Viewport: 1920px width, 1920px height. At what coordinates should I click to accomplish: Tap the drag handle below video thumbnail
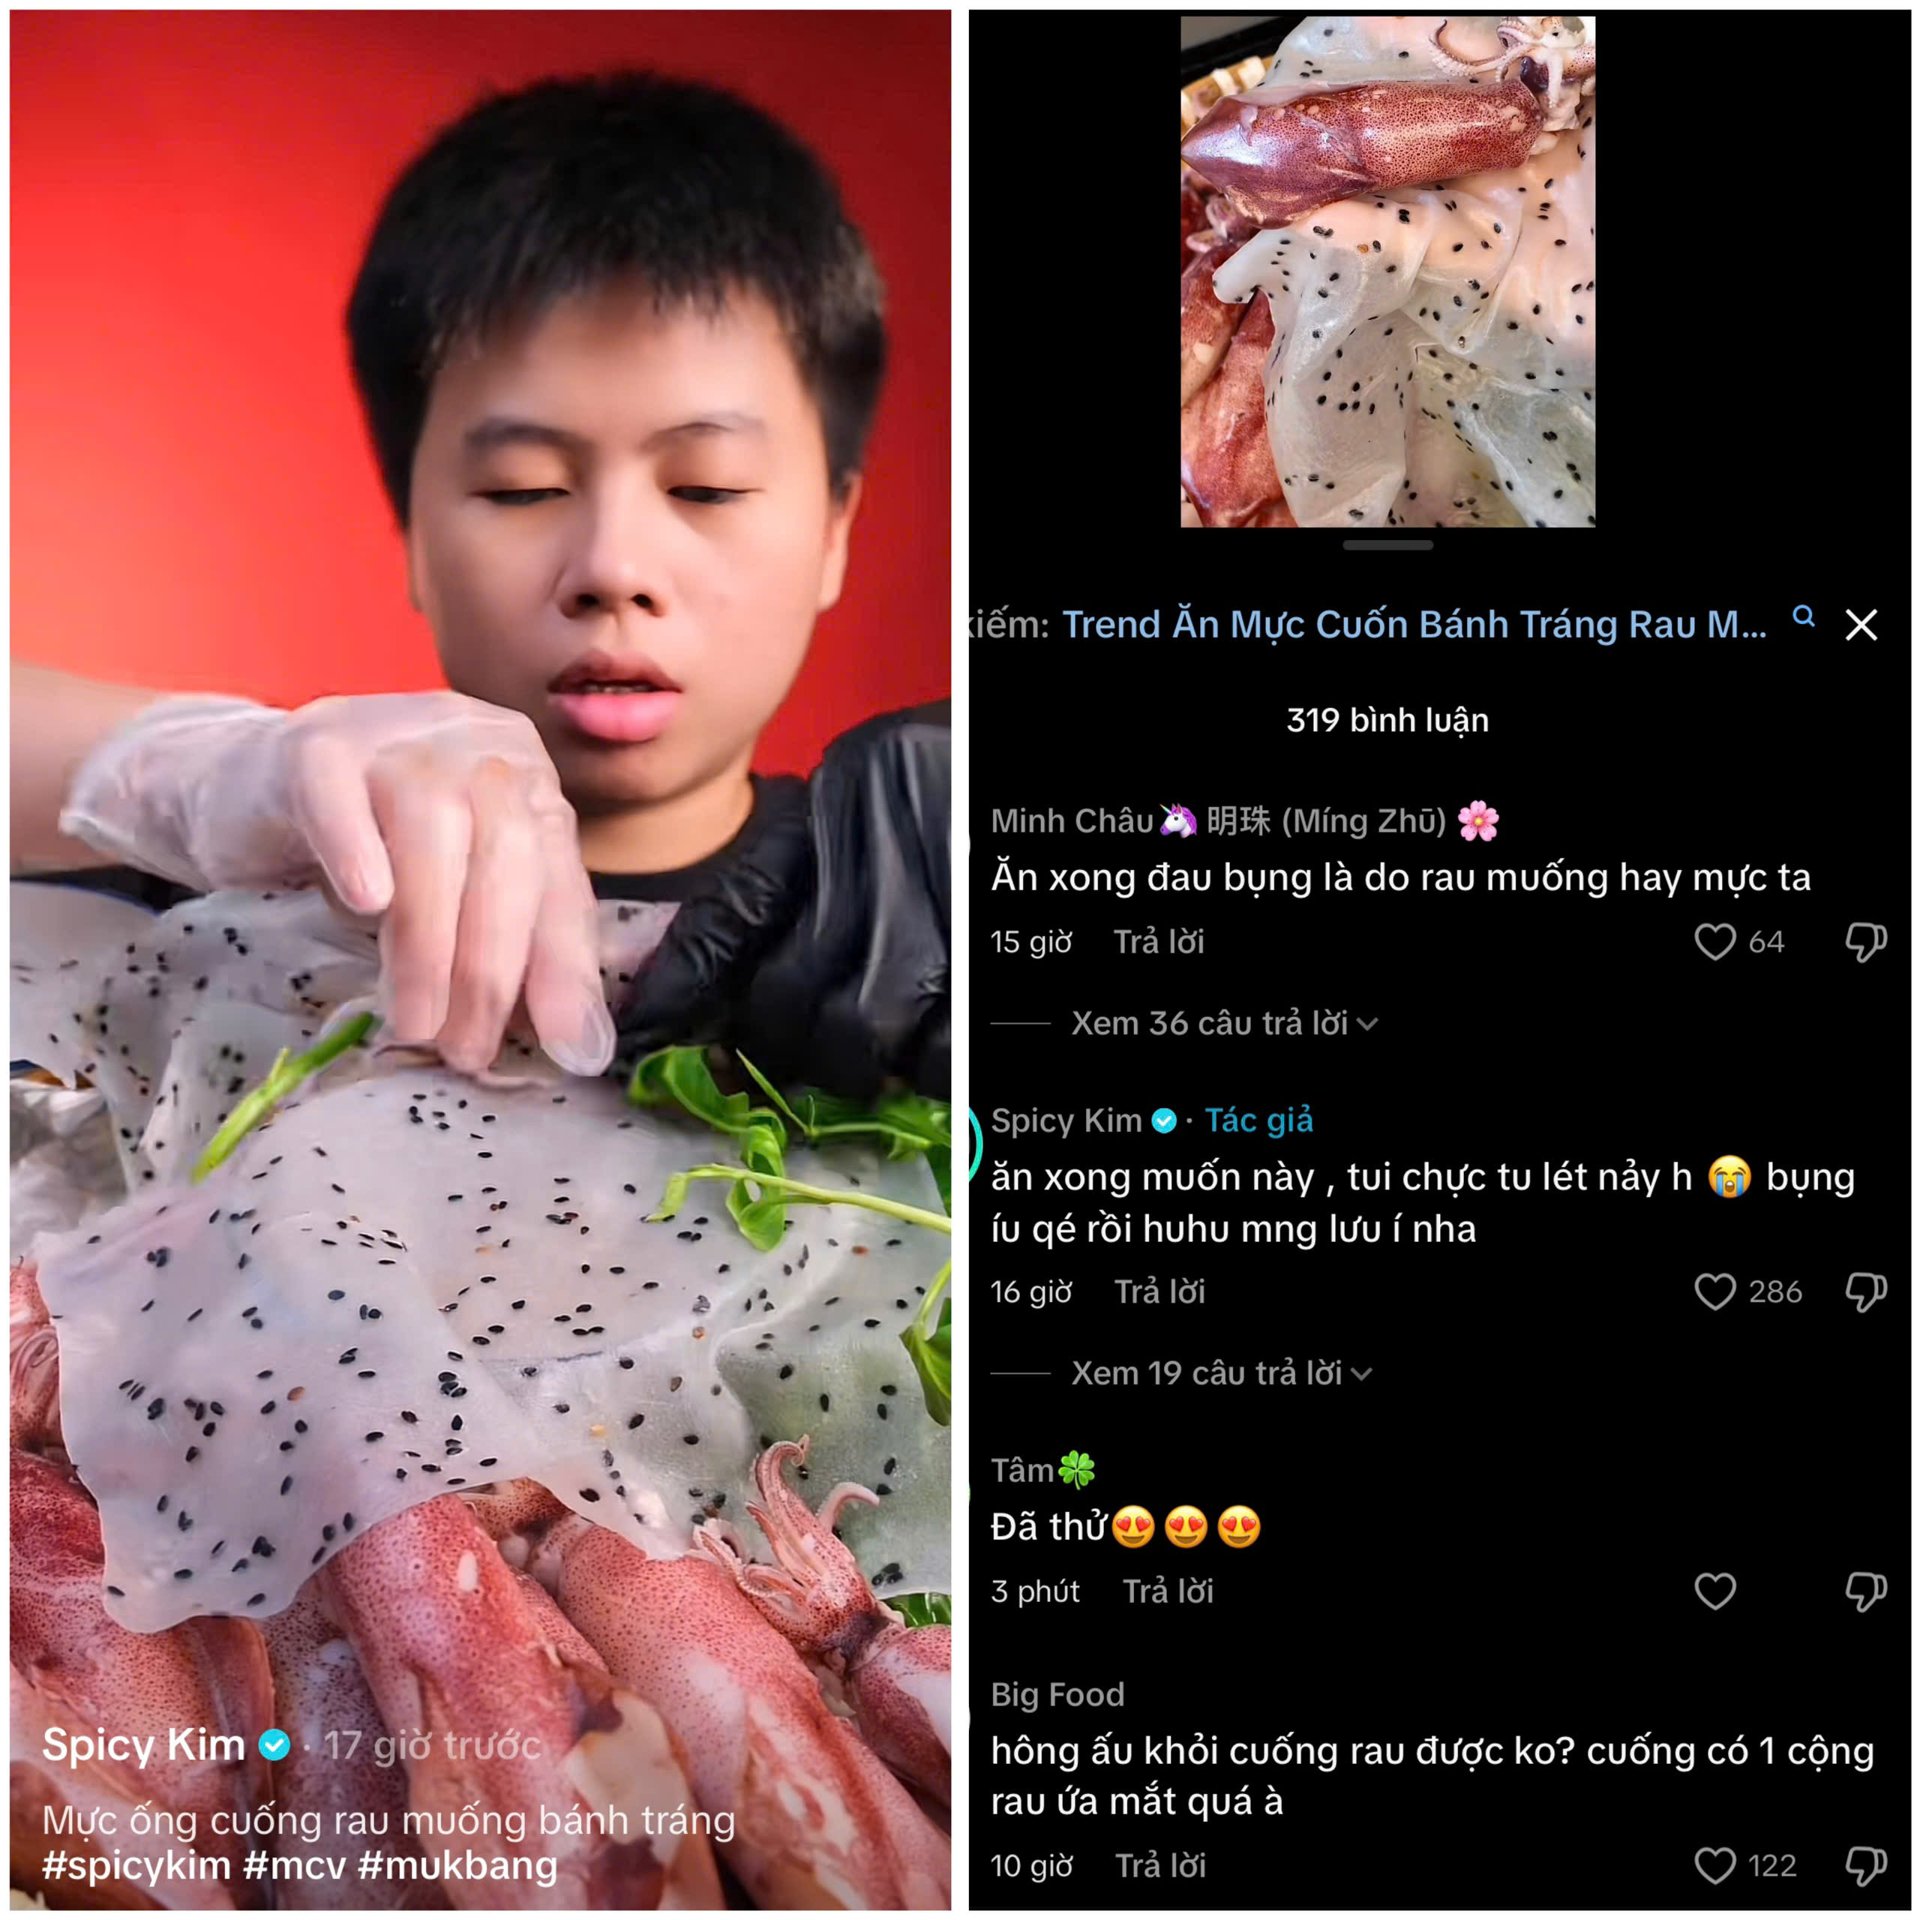point(1388,545)
